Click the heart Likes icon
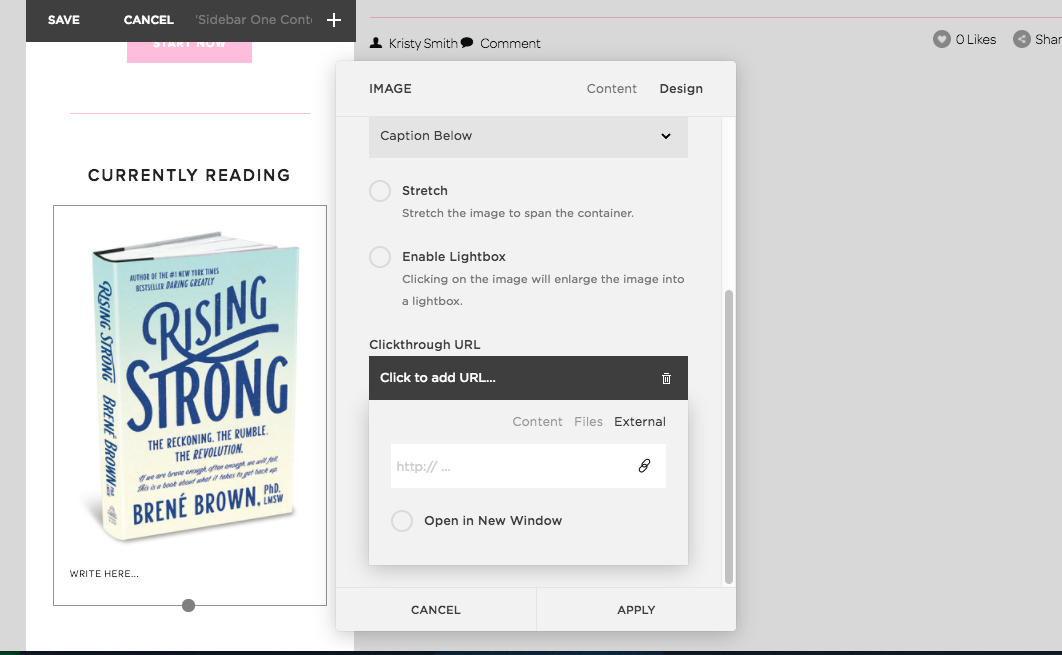The image size is (1062, 655). pos(941,39)
